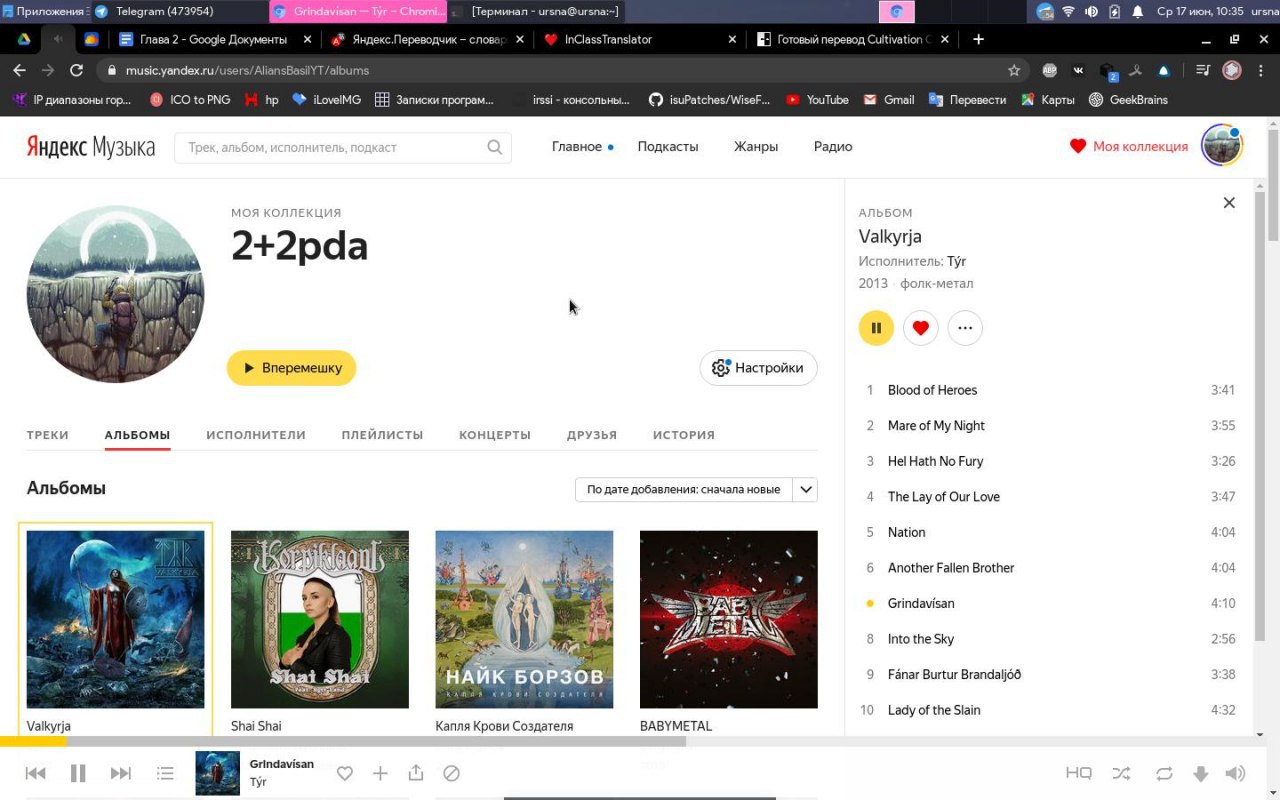Open YouTube bookmark in bookmarks bar
The width and height of the screenshot is (1280, 800).
point(817,100)
